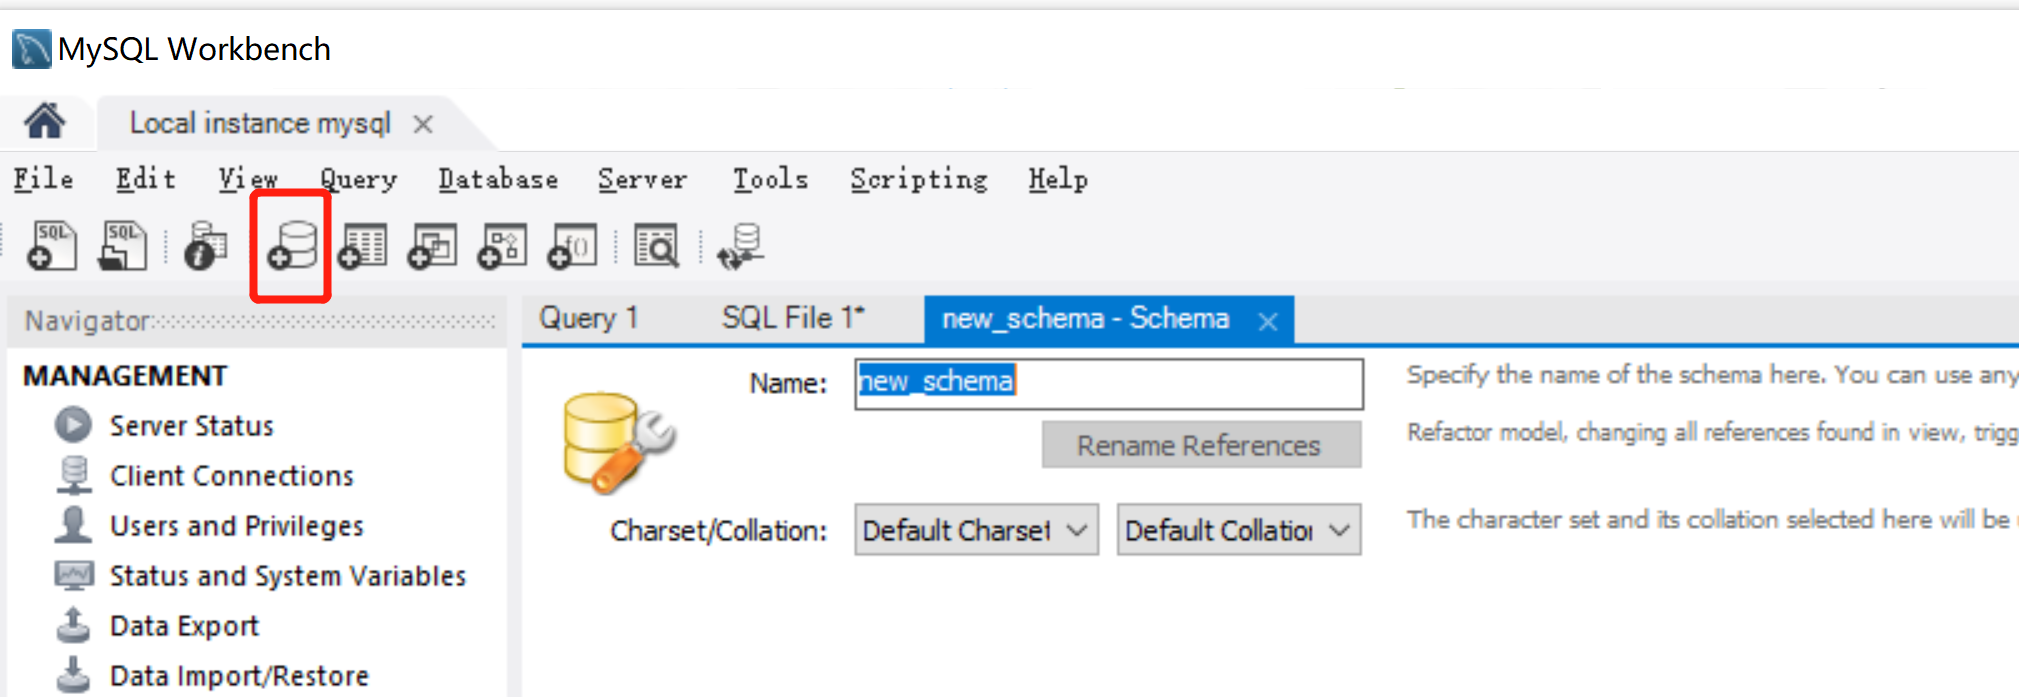This screenshot has width=2019, height=697.
Task: Search table data toolbar icon
Action: click(657, 246)
